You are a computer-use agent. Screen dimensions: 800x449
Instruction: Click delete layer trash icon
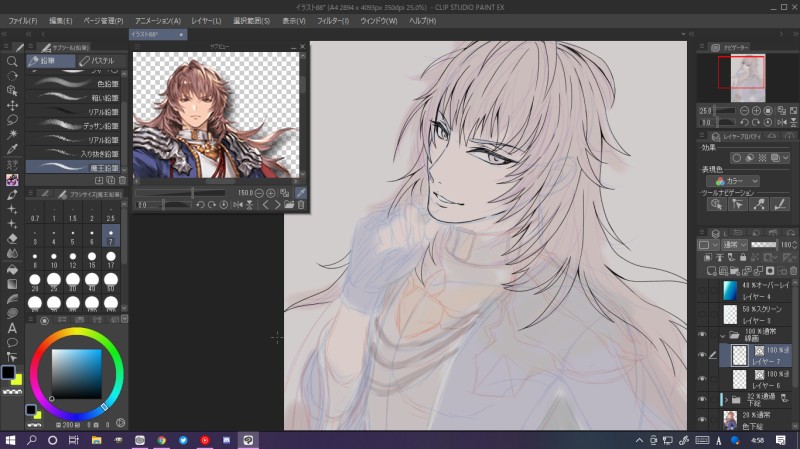[x=793, y=270]
